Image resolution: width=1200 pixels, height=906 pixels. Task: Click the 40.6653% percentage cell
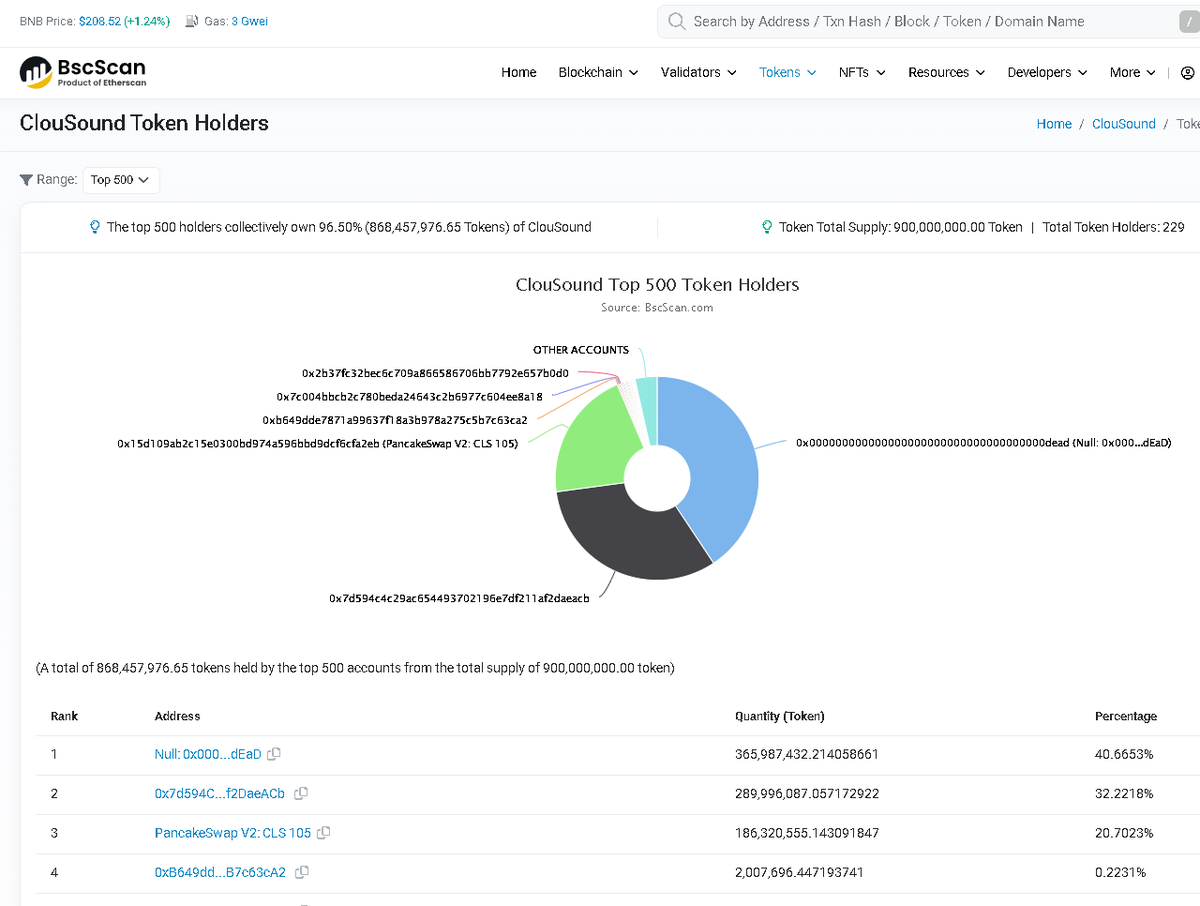[x=1124, y=754]
